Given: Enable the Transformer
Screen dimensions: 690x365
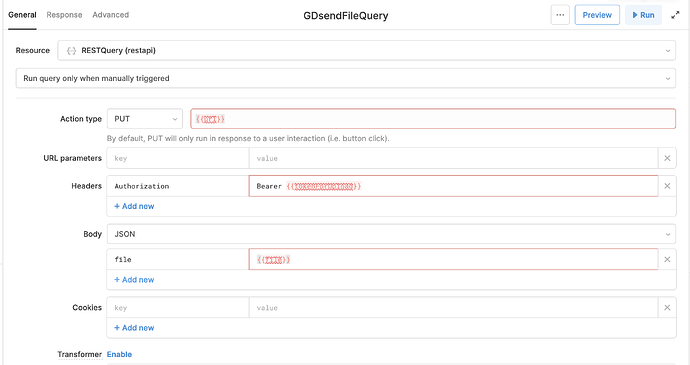Looking at the screenshot, I should 119,354.
